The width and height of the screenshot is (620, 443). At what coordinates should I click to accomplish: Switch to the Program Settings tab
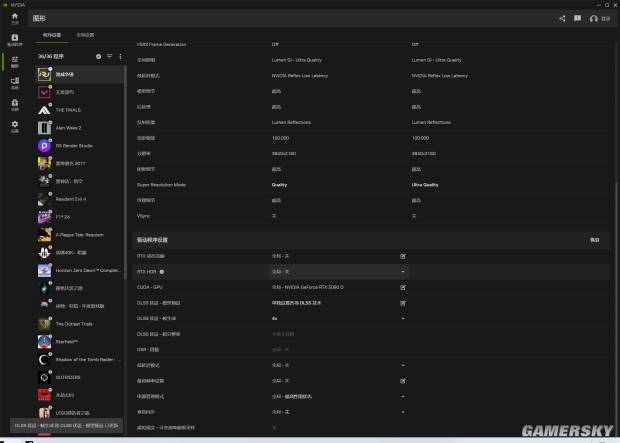52,35
